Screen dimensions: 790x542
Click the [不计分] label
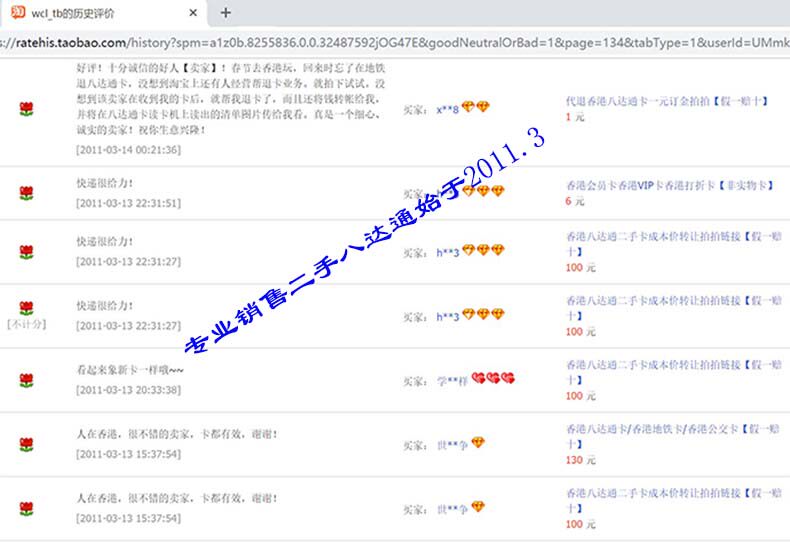click(x=27, y=324)
